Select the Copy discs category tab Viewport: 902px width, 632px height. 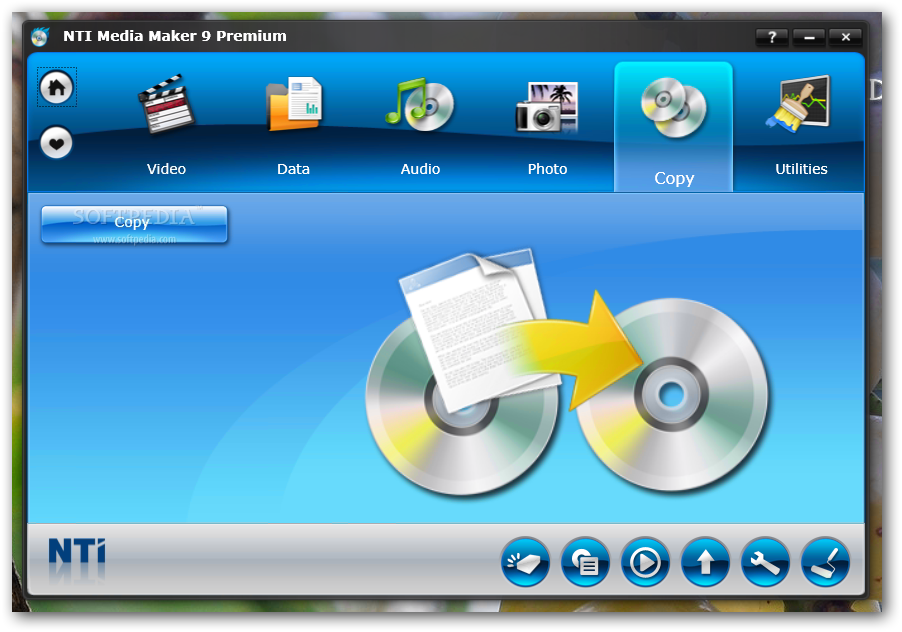tap(674, 127)
